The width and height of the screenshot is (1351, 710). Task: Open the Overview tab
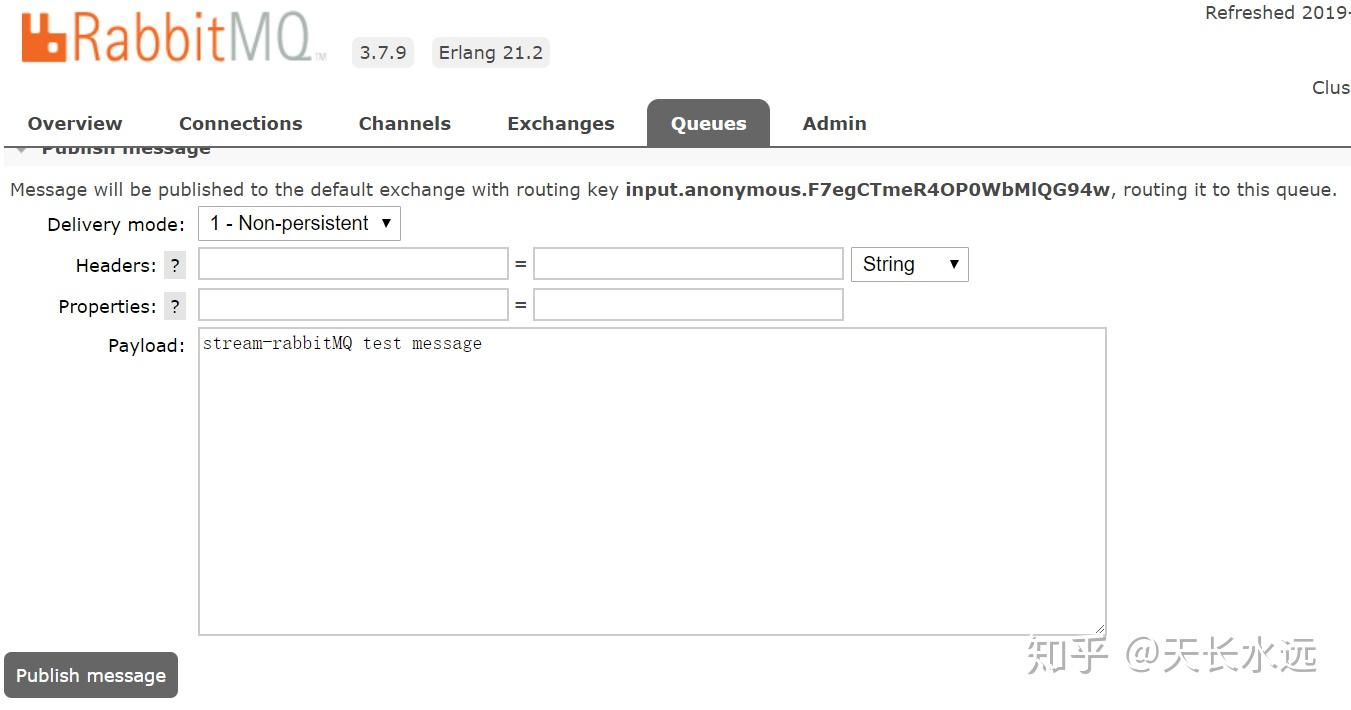tap(75, 123)
